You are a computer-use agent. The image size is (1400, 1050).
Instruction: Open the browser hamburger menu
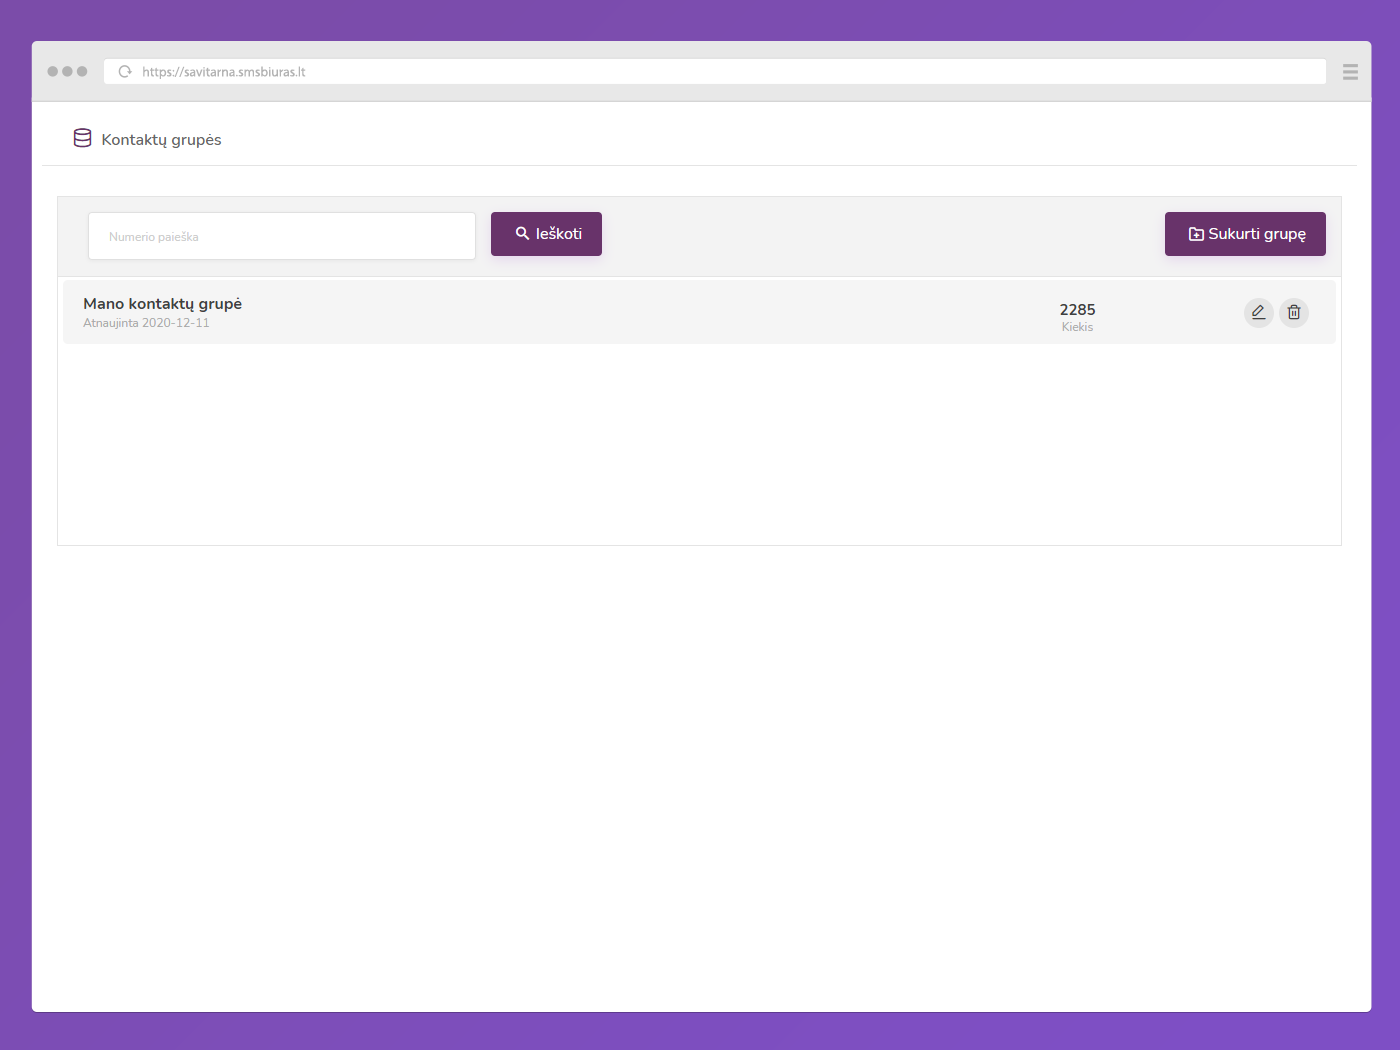point(1350,72)
